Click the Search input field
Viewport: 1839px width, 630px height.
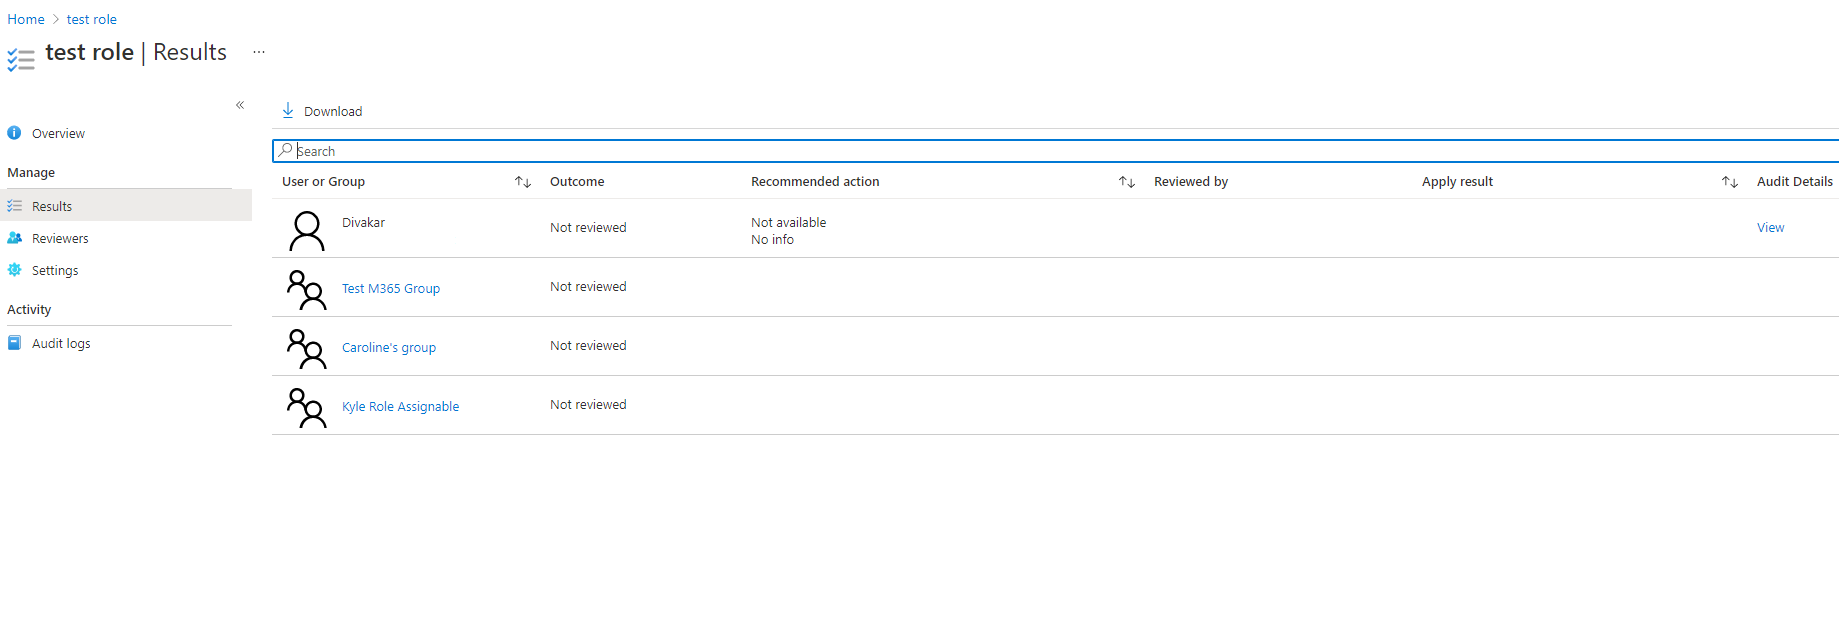coord(1000,151)
